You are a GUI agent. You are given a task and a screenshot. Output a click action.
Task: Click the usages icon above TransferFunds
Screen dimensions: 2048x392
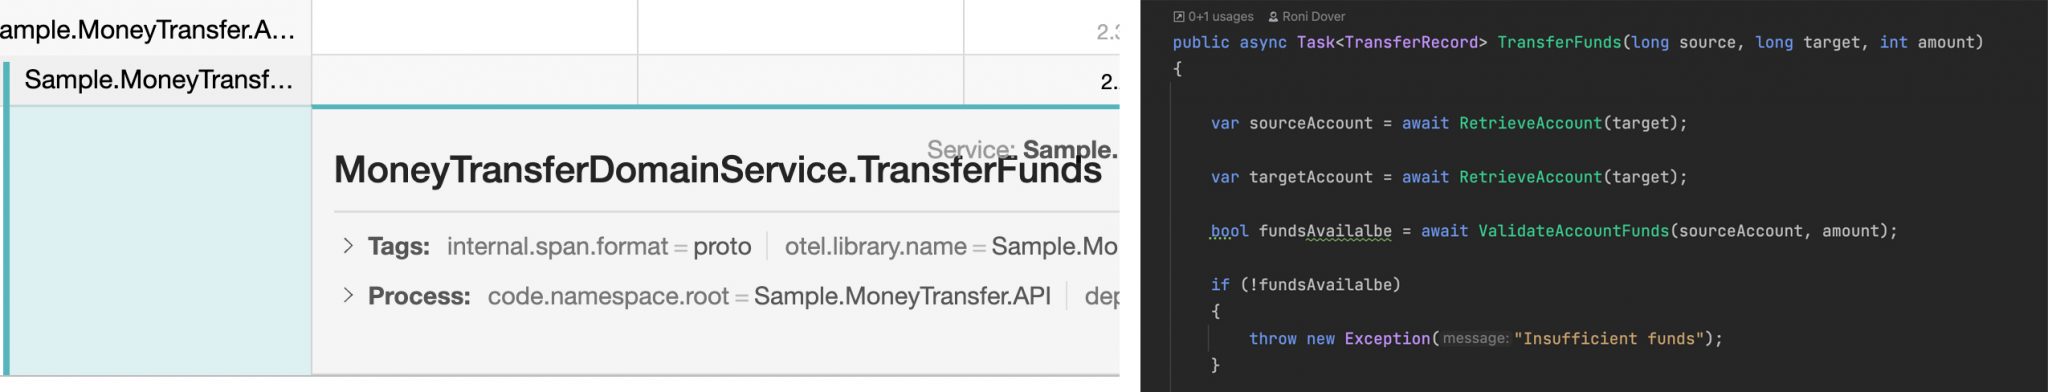(x=1179, y=17)
